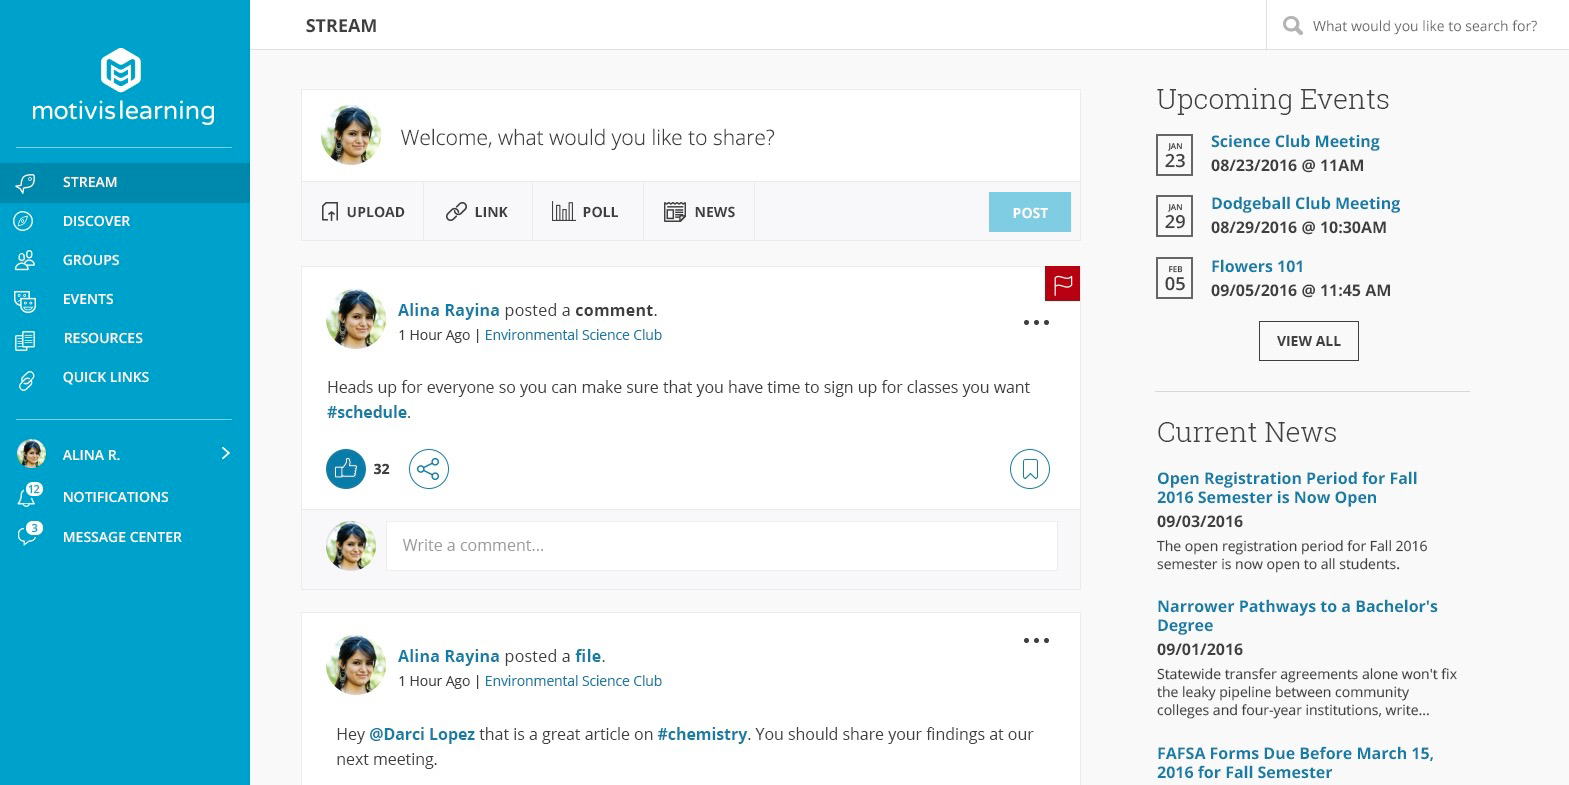Click Alina Rayina name on comment post

[x=448, y=310]
